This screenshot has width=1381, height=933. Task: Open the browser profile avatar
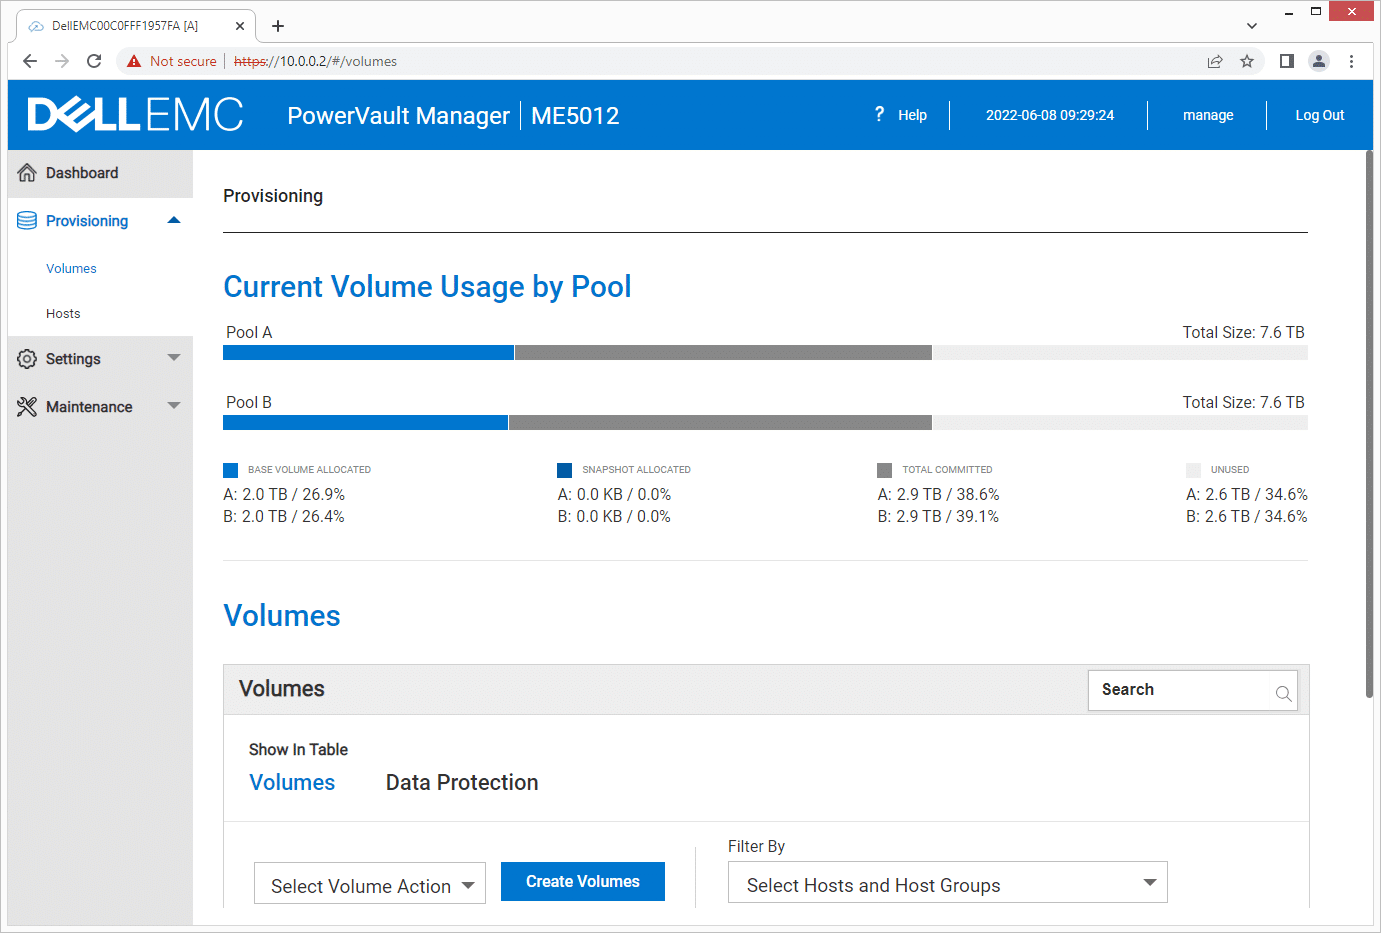click(x=1319, y=61)
